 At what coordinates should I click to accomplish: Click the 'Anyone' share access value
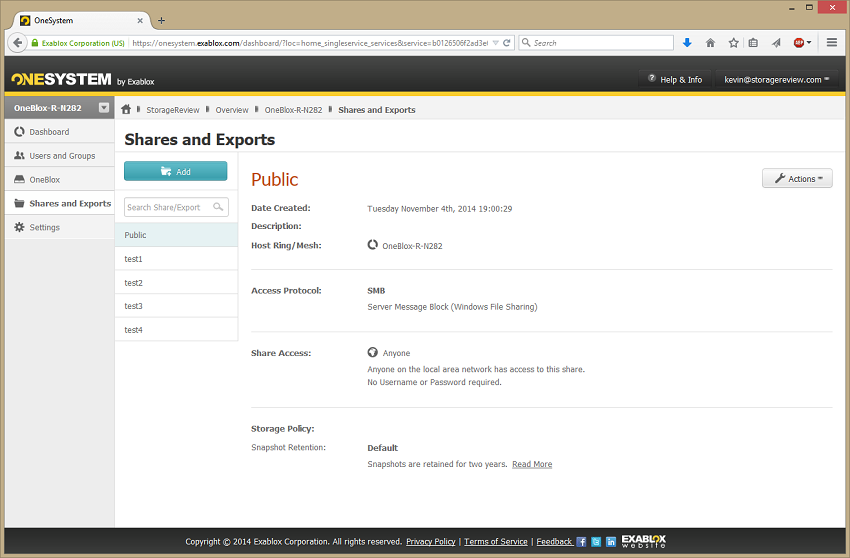pyautogui.click(x=396, y=353)
